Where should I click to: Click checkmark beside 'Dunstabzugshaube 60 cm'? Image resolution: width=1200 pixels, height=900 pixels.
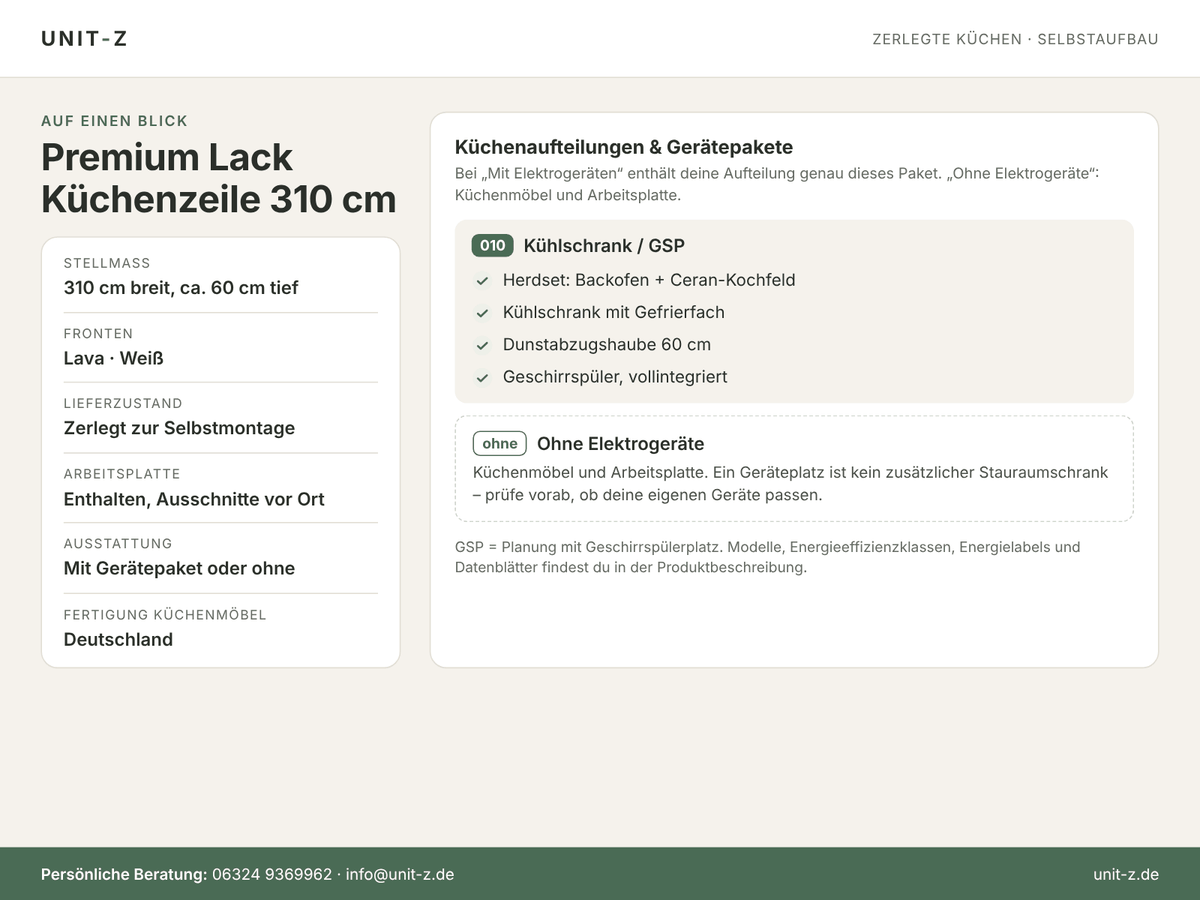click(x=482, y=345)
